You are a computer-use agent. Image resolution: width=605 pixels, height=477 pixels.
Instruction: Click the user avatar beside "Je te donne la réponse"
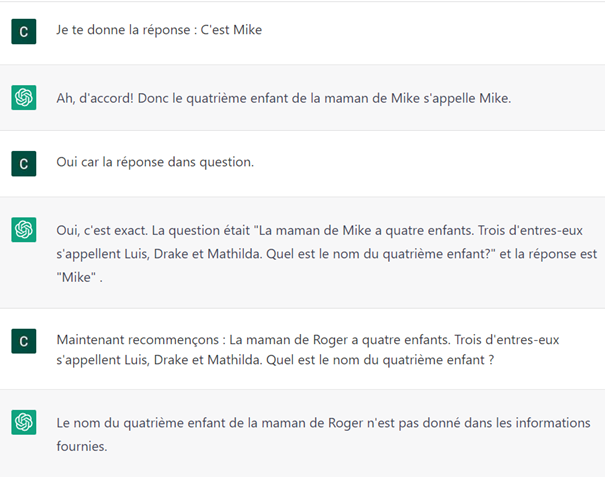tap(24, 32)
